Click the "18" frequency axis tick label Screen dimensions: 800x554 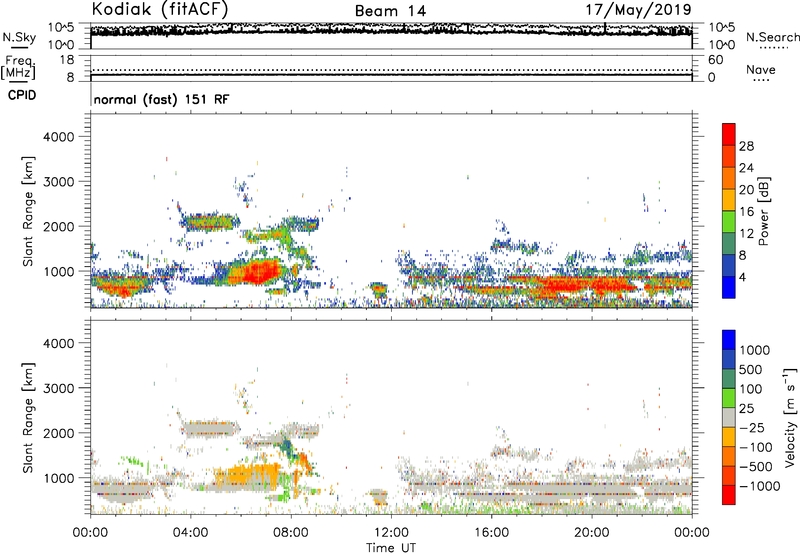click(67, 60)
